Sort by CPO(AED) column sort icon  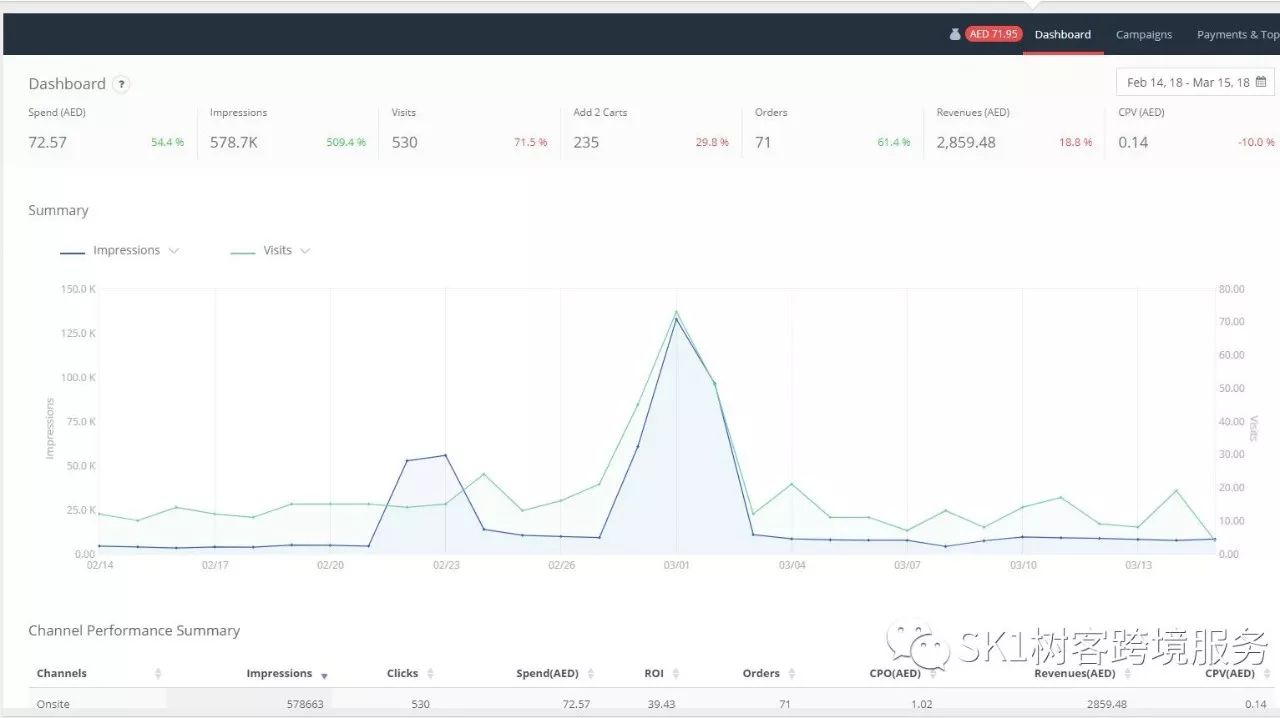click(x=932, y=674)
